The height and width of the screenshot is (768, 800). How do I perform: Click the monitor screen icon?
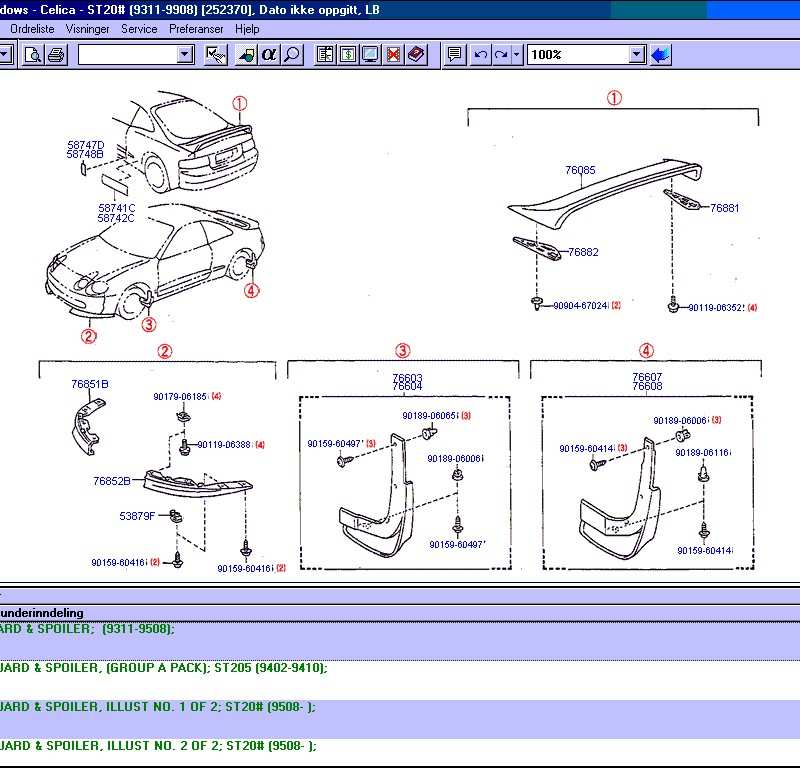pyautogui.click(x=370, y=55)
